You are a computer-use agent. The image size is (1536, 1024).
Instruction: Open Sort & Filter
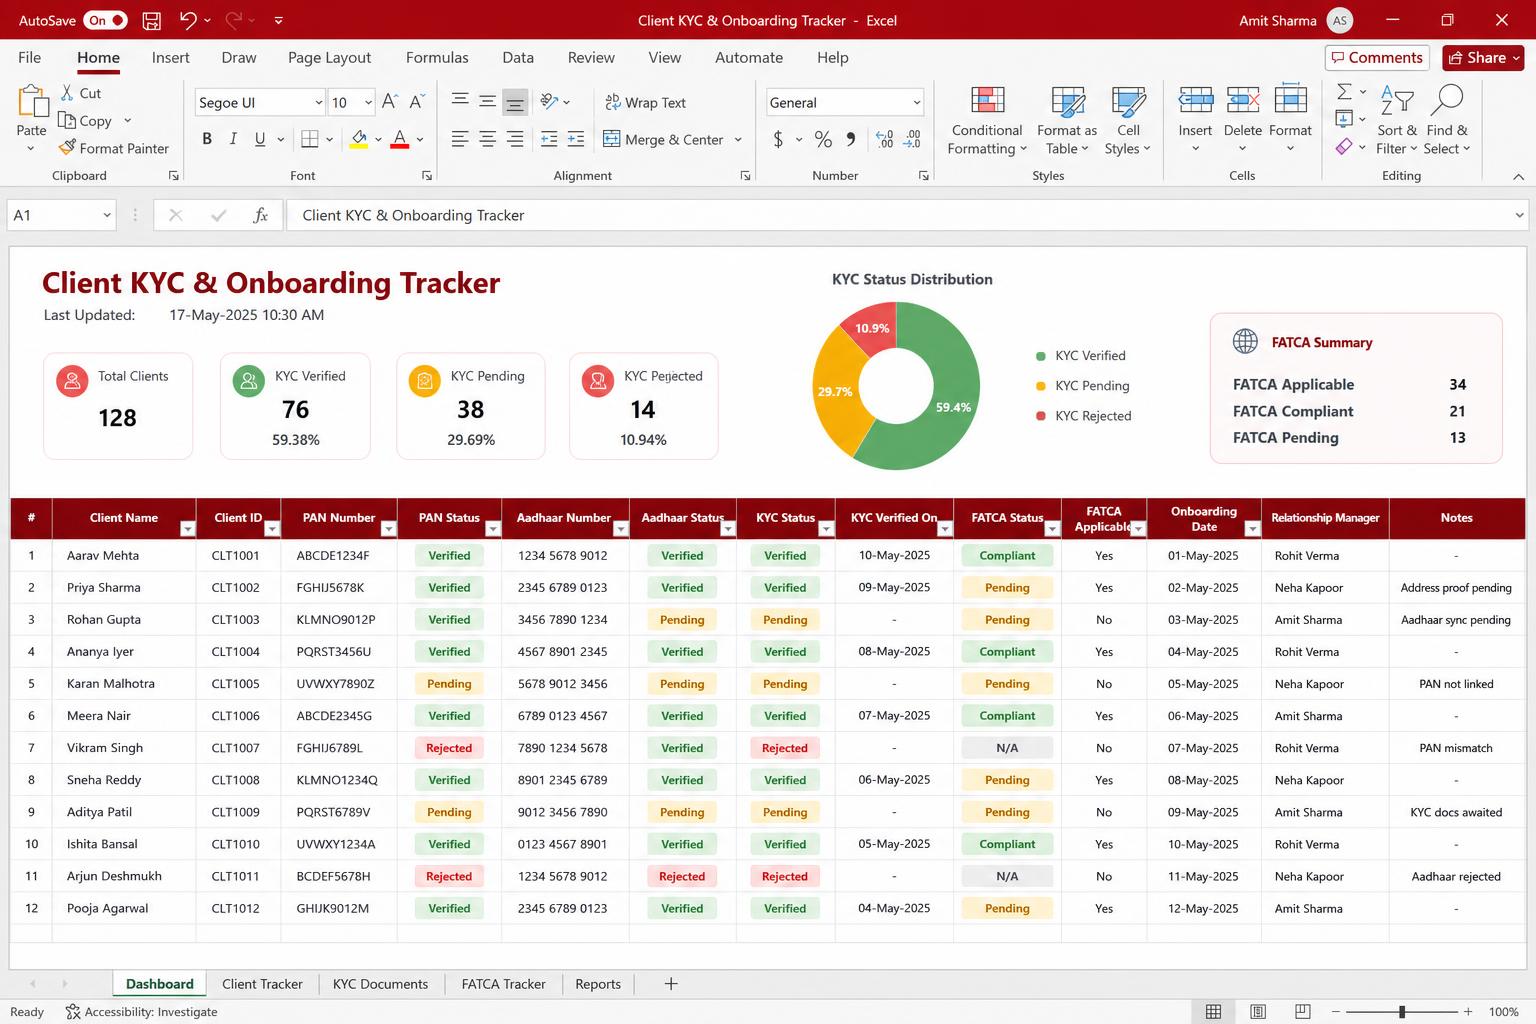pyautogui.click(x=1397, y=120)
